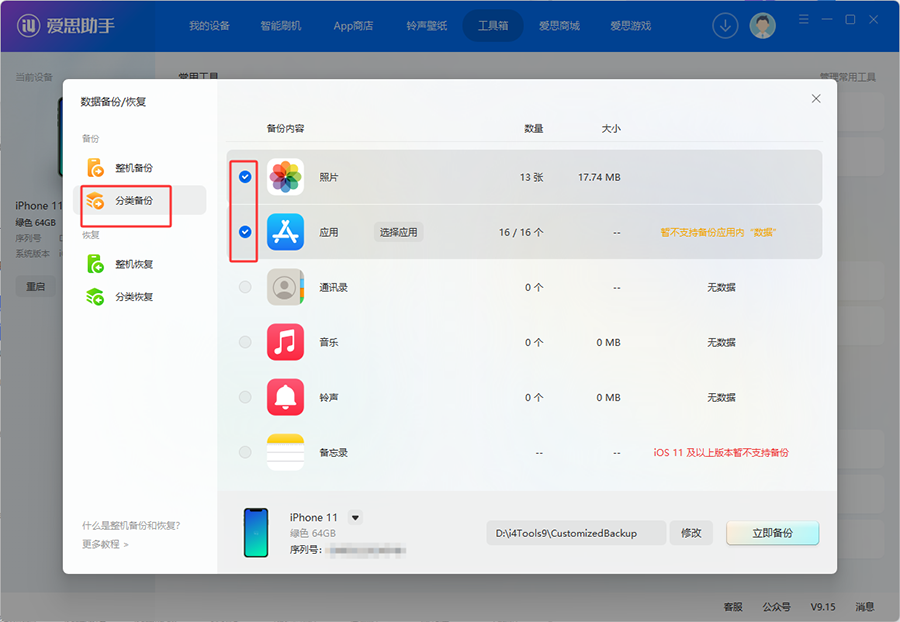
Task: Click the 暂不支持备份应用内 "数据" notice
Action: tap(718, 232)
